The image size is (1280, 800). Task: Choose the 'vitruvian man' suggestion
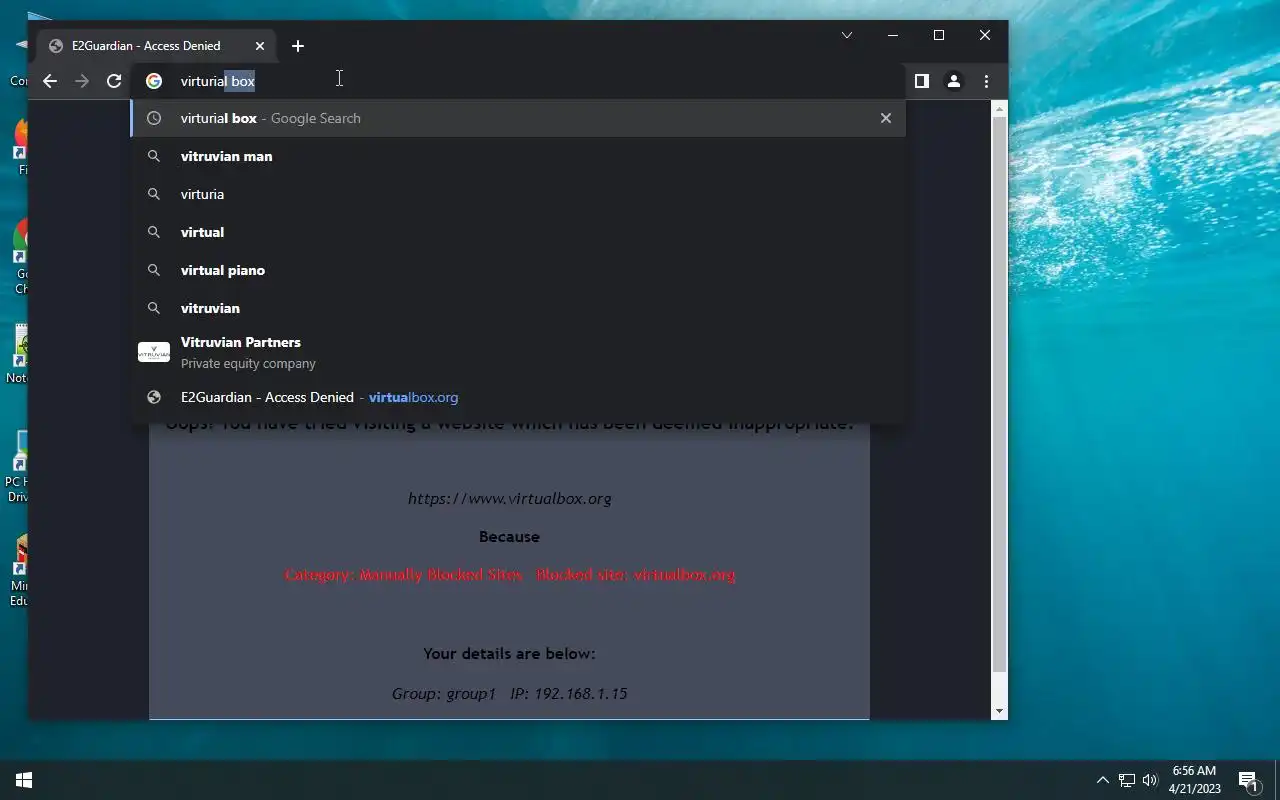coord(519,156)
